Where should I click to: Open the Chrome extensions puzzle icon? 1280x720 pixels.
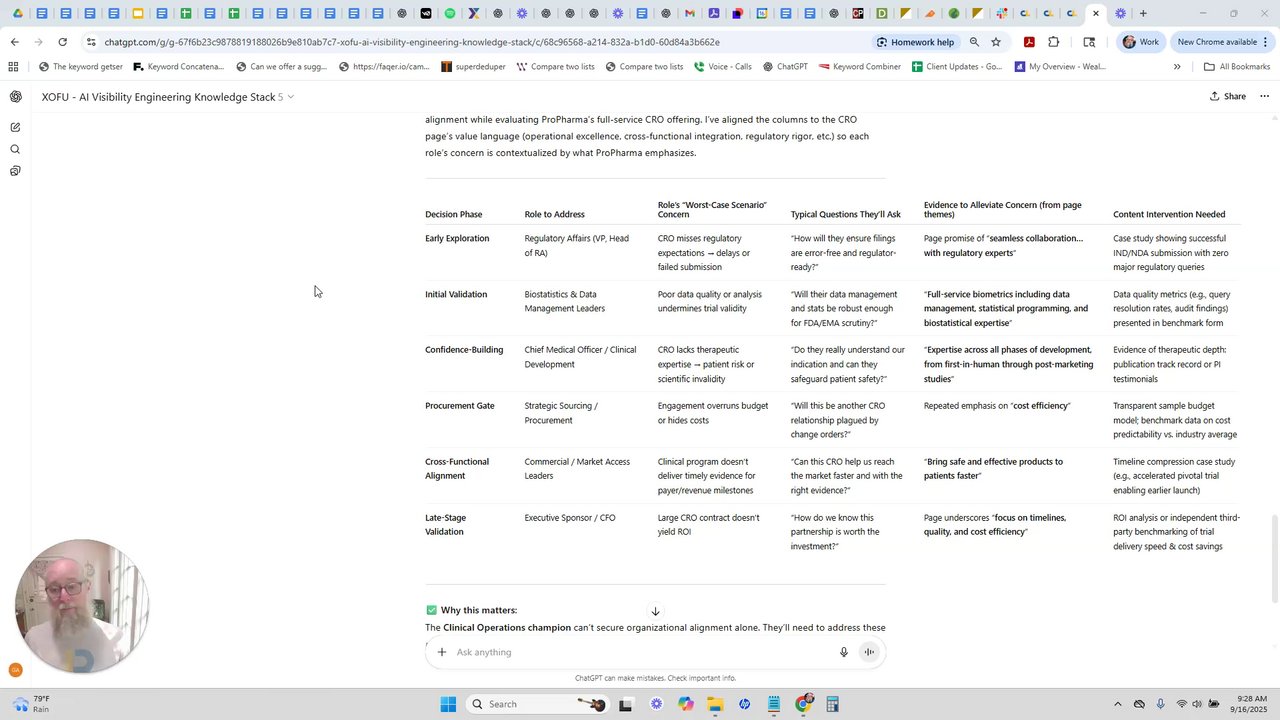(x=1054, y=42)
